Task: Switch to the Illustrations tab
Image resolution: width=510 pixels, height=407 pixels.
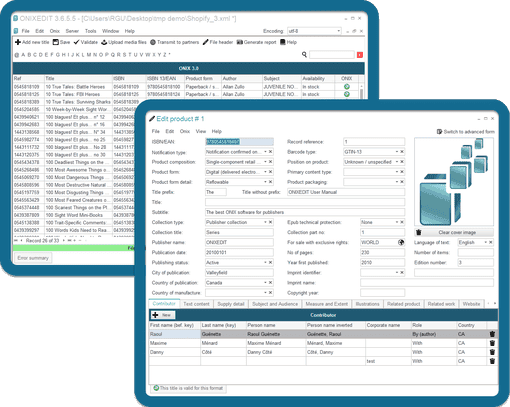Action: [x=367, y=304]
